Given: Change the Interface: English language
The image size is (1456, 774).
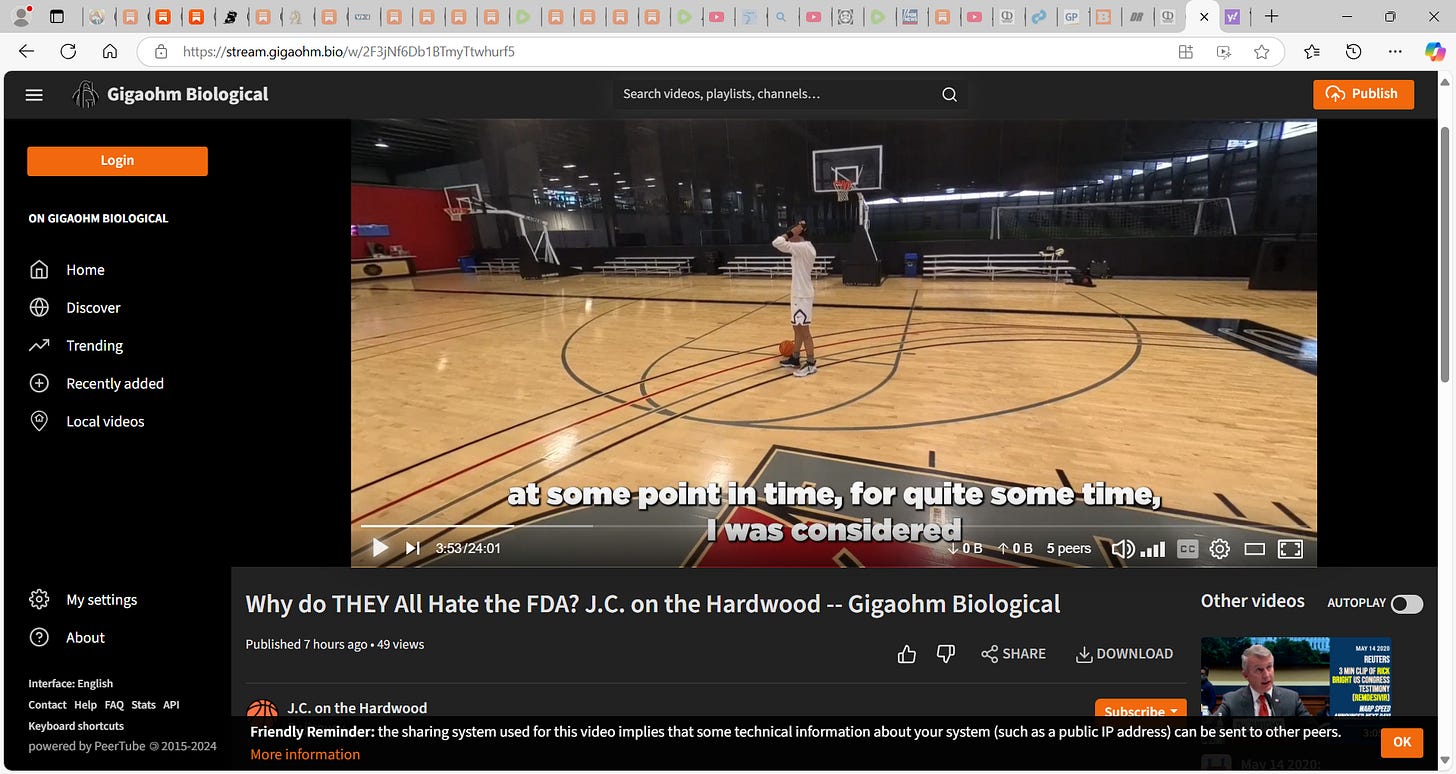Looking at the screenshot, I should [70, 684].
